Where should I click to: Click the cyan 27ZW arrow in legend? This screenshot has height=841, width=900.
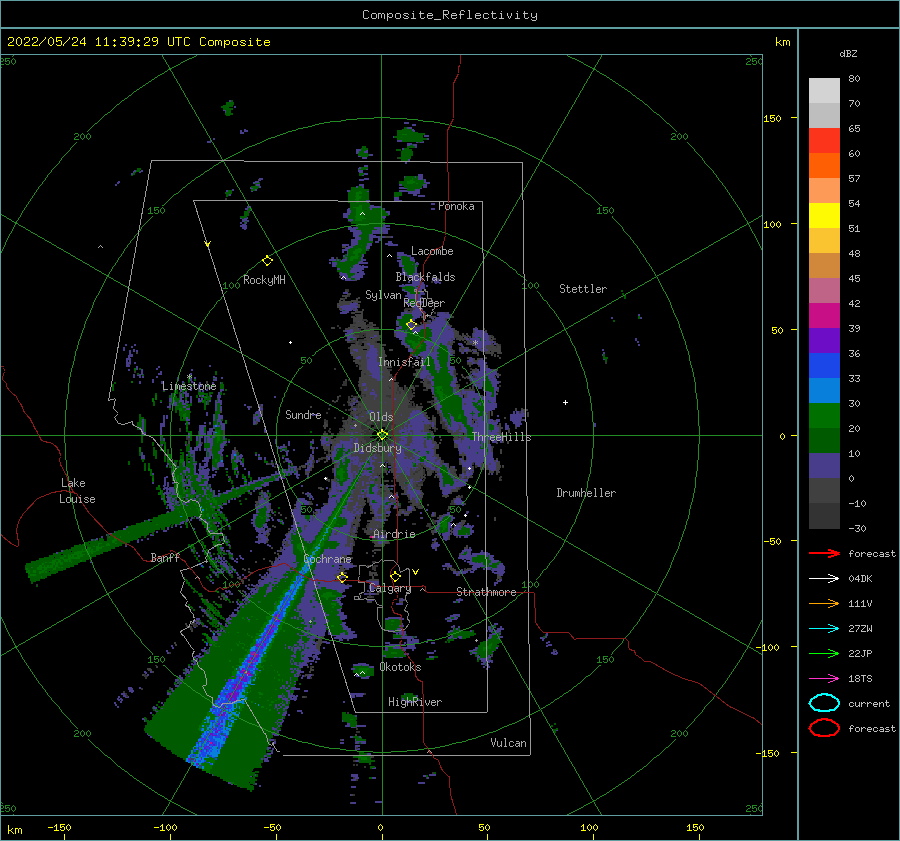[824, 629]
